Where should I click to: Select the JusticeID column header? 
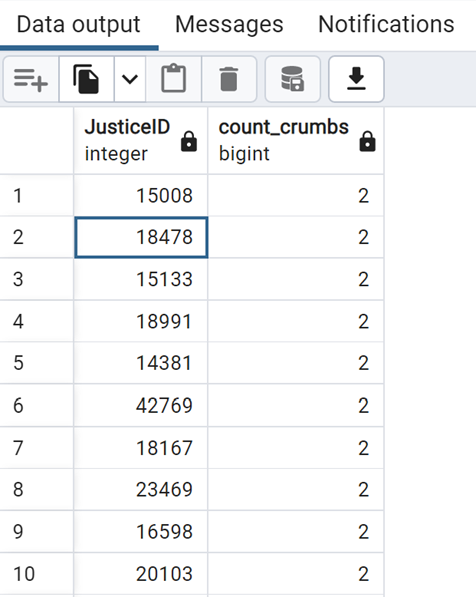(141, 140)
